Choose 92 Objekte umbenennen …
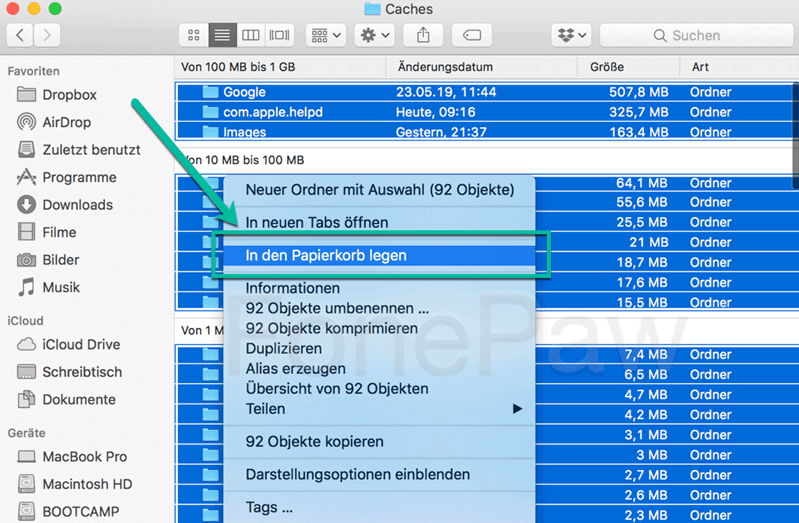 [x=380, y=308]
